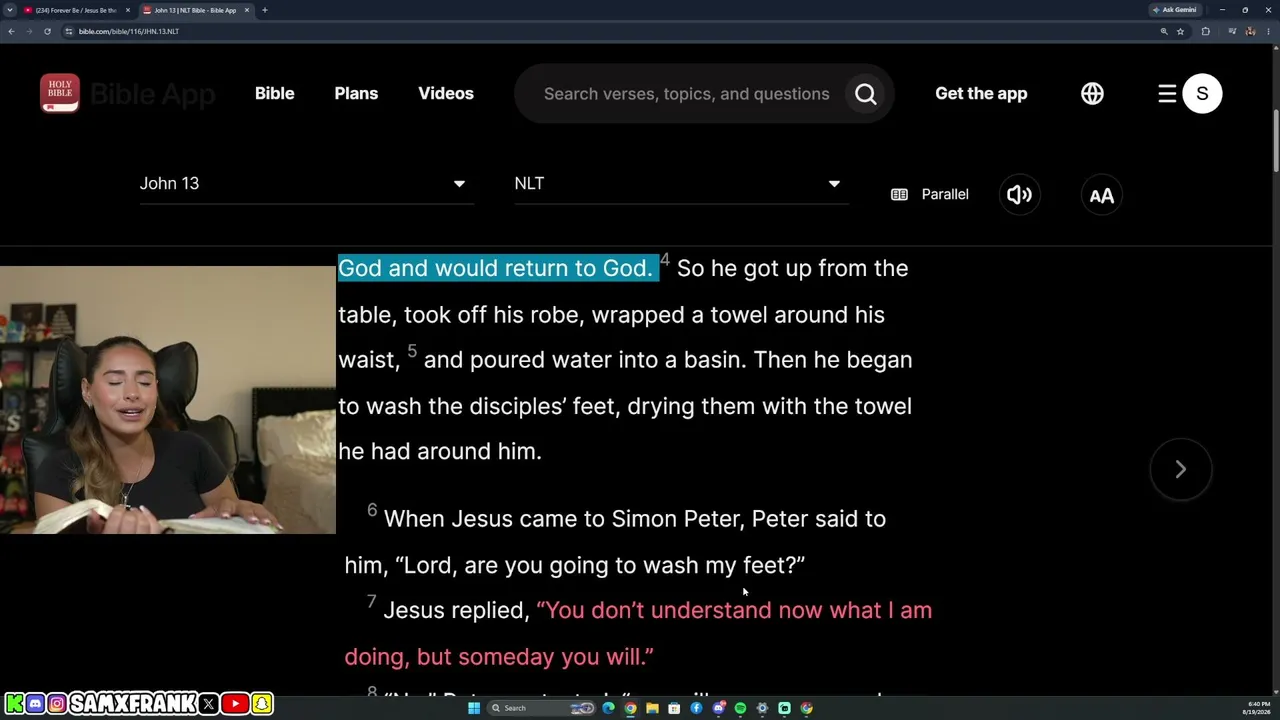Screen dimensions: 1280x720
Task: Open the Windows Start menu
Action: click(x=474, y=708)
